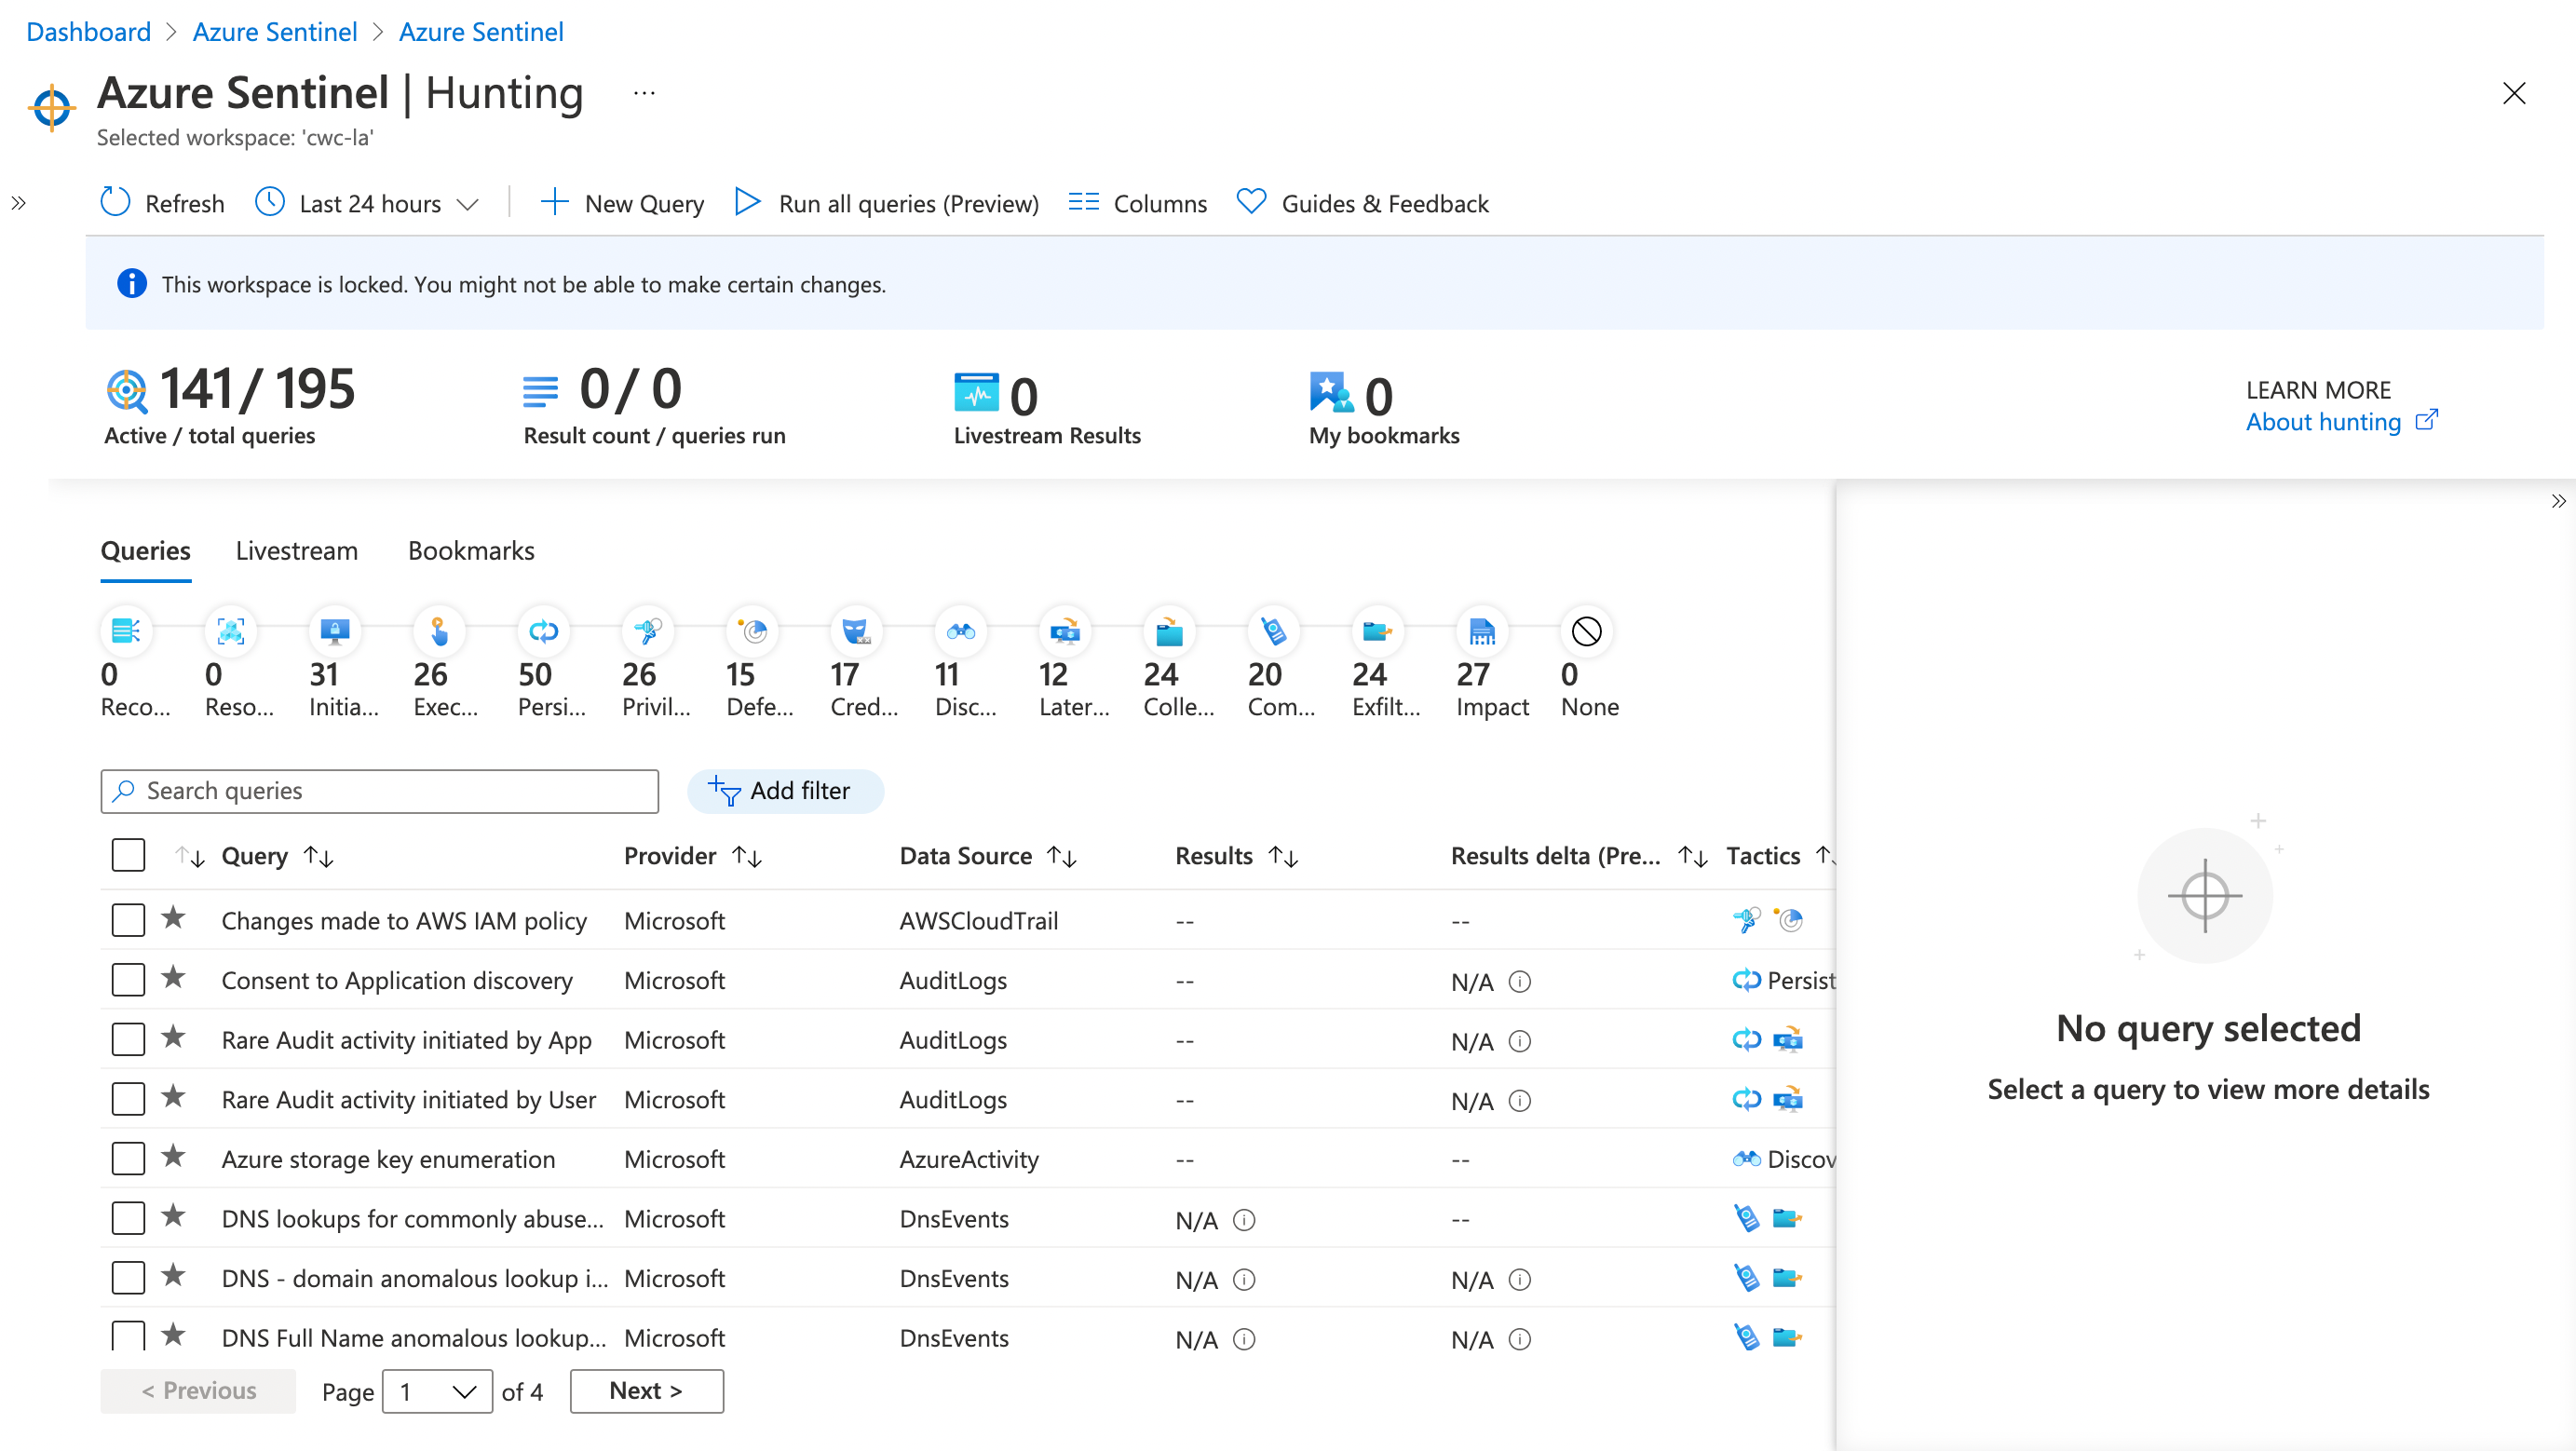The width and height of the screenshot is (2576, 1451).
Task: Tick the Rare Audit activity by User checkbox
Action: pos(128,1098)
